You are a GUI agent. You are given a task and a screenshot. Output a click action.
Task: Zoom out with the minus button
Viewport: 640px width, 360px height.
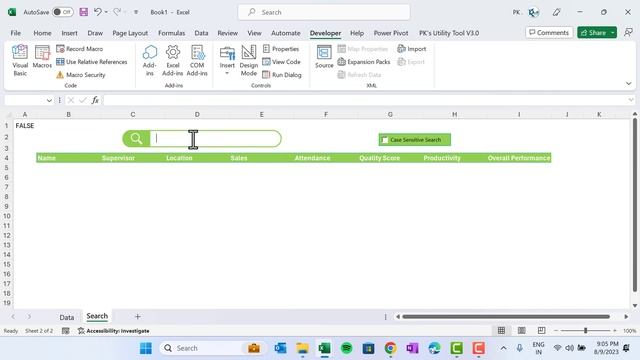click(556, 331)
